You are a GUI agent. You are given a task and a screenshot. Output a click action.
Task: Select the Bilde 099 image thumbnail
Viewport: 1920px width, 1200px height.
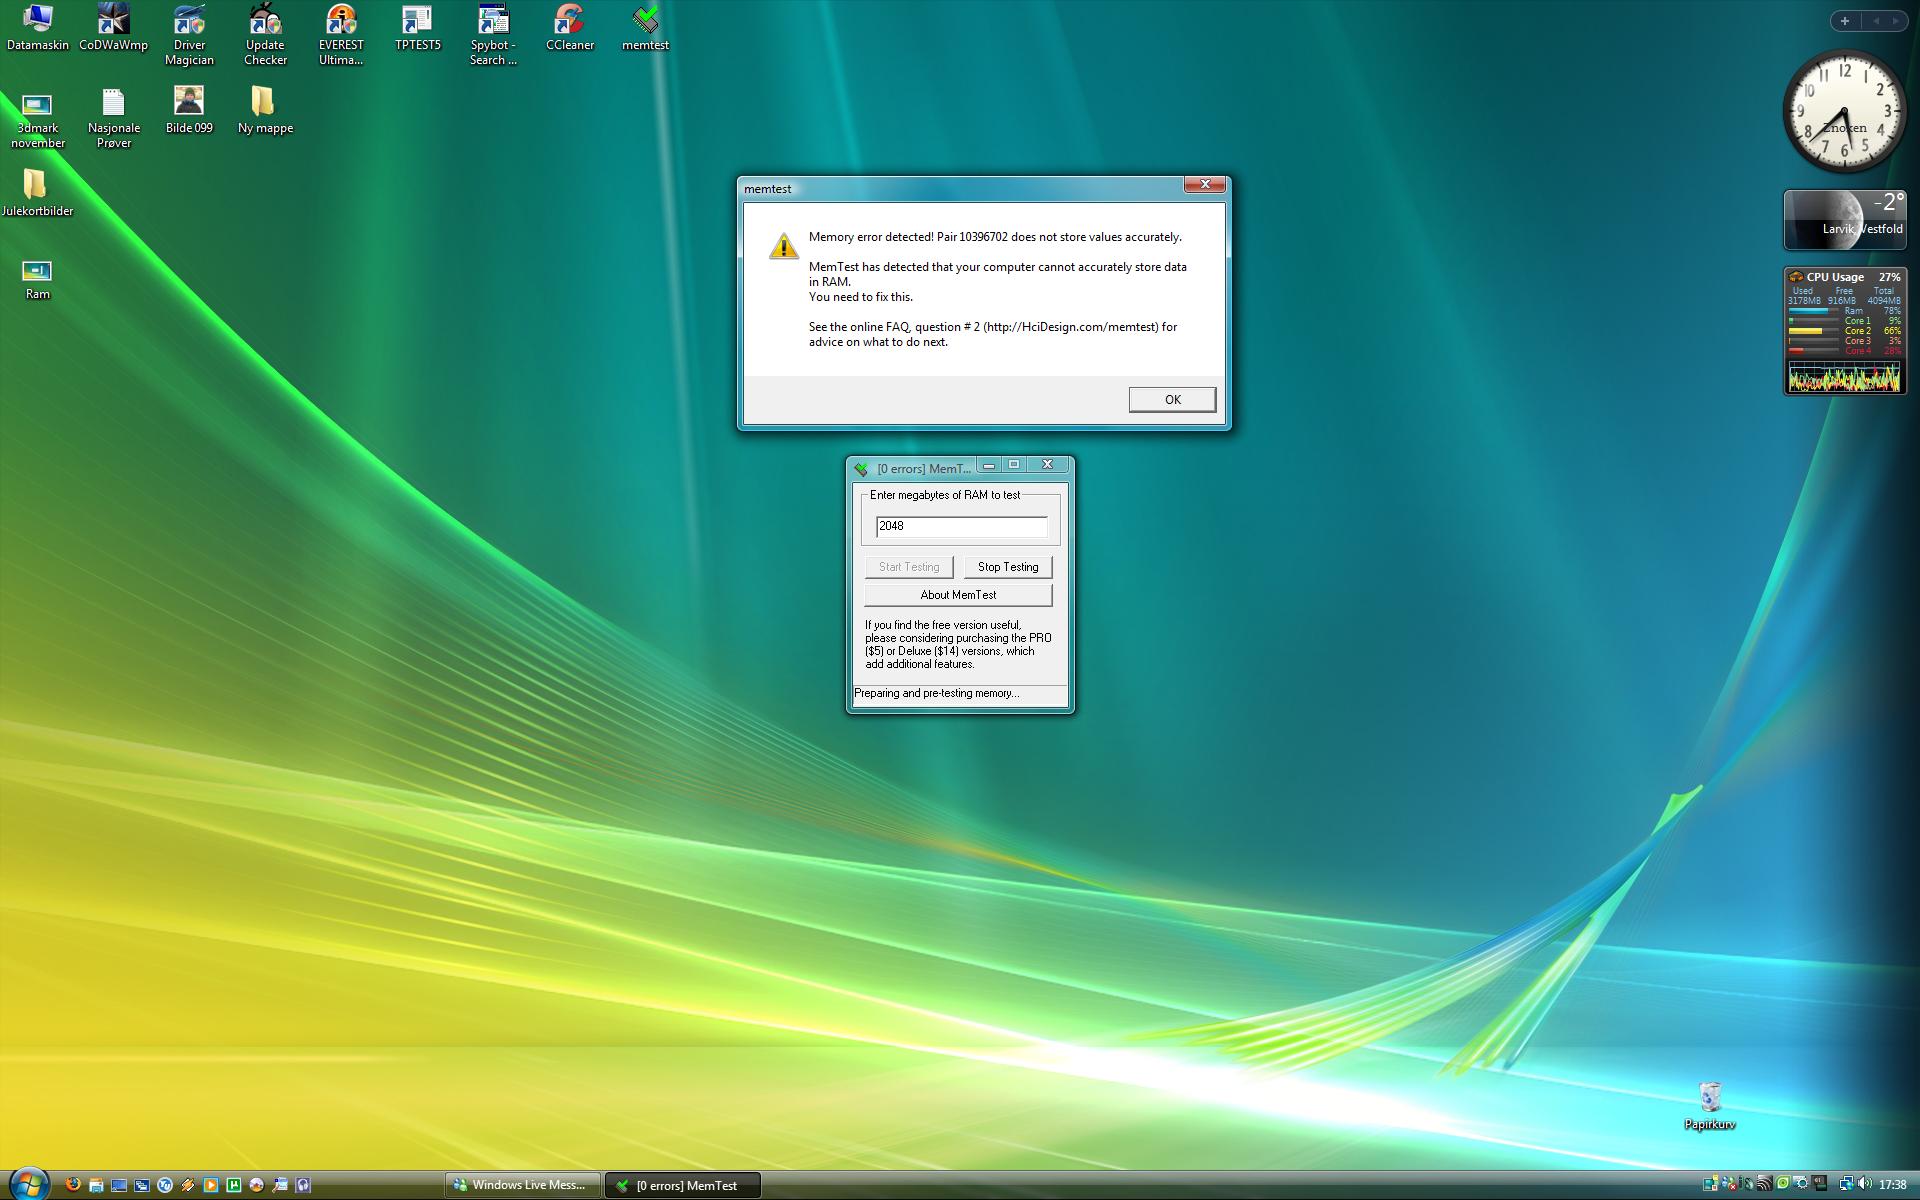click(x=189, y=110)
